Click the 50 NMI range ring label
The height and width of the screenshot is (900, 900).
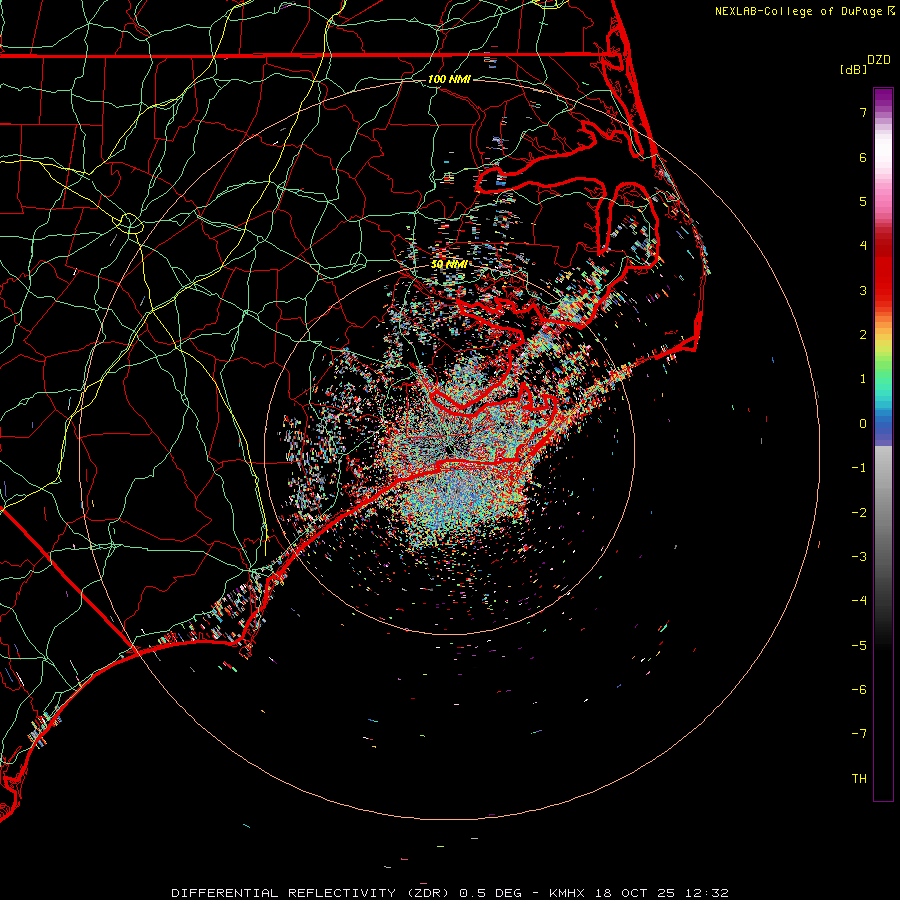point(449,264)
